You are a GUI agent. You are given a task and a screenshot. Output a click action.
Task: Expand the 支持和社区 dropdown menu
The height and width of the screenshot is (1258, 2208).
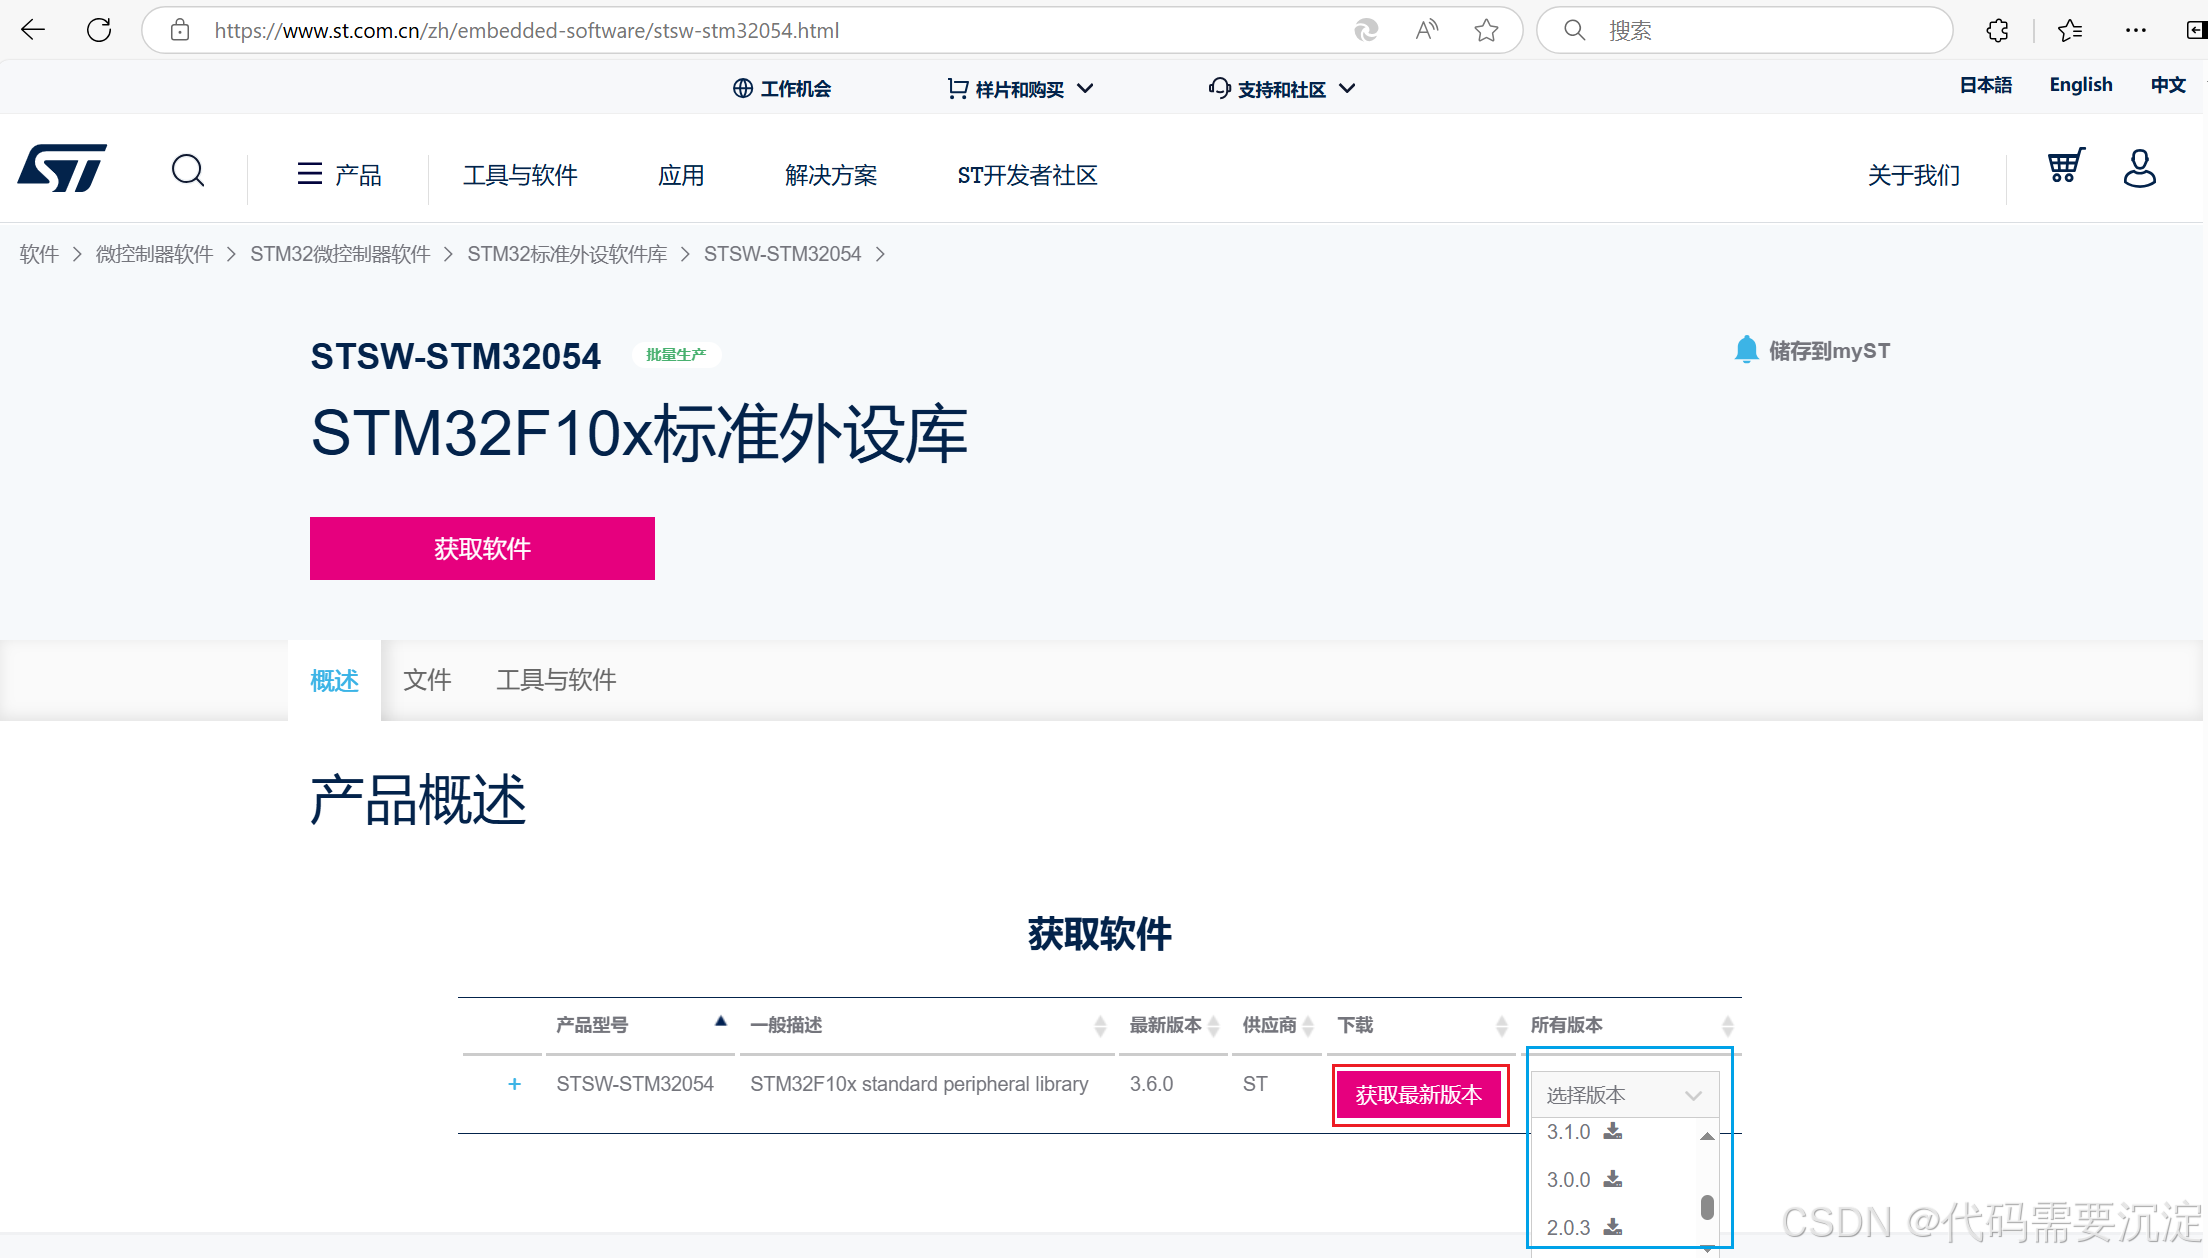[x=1281, y=89]
